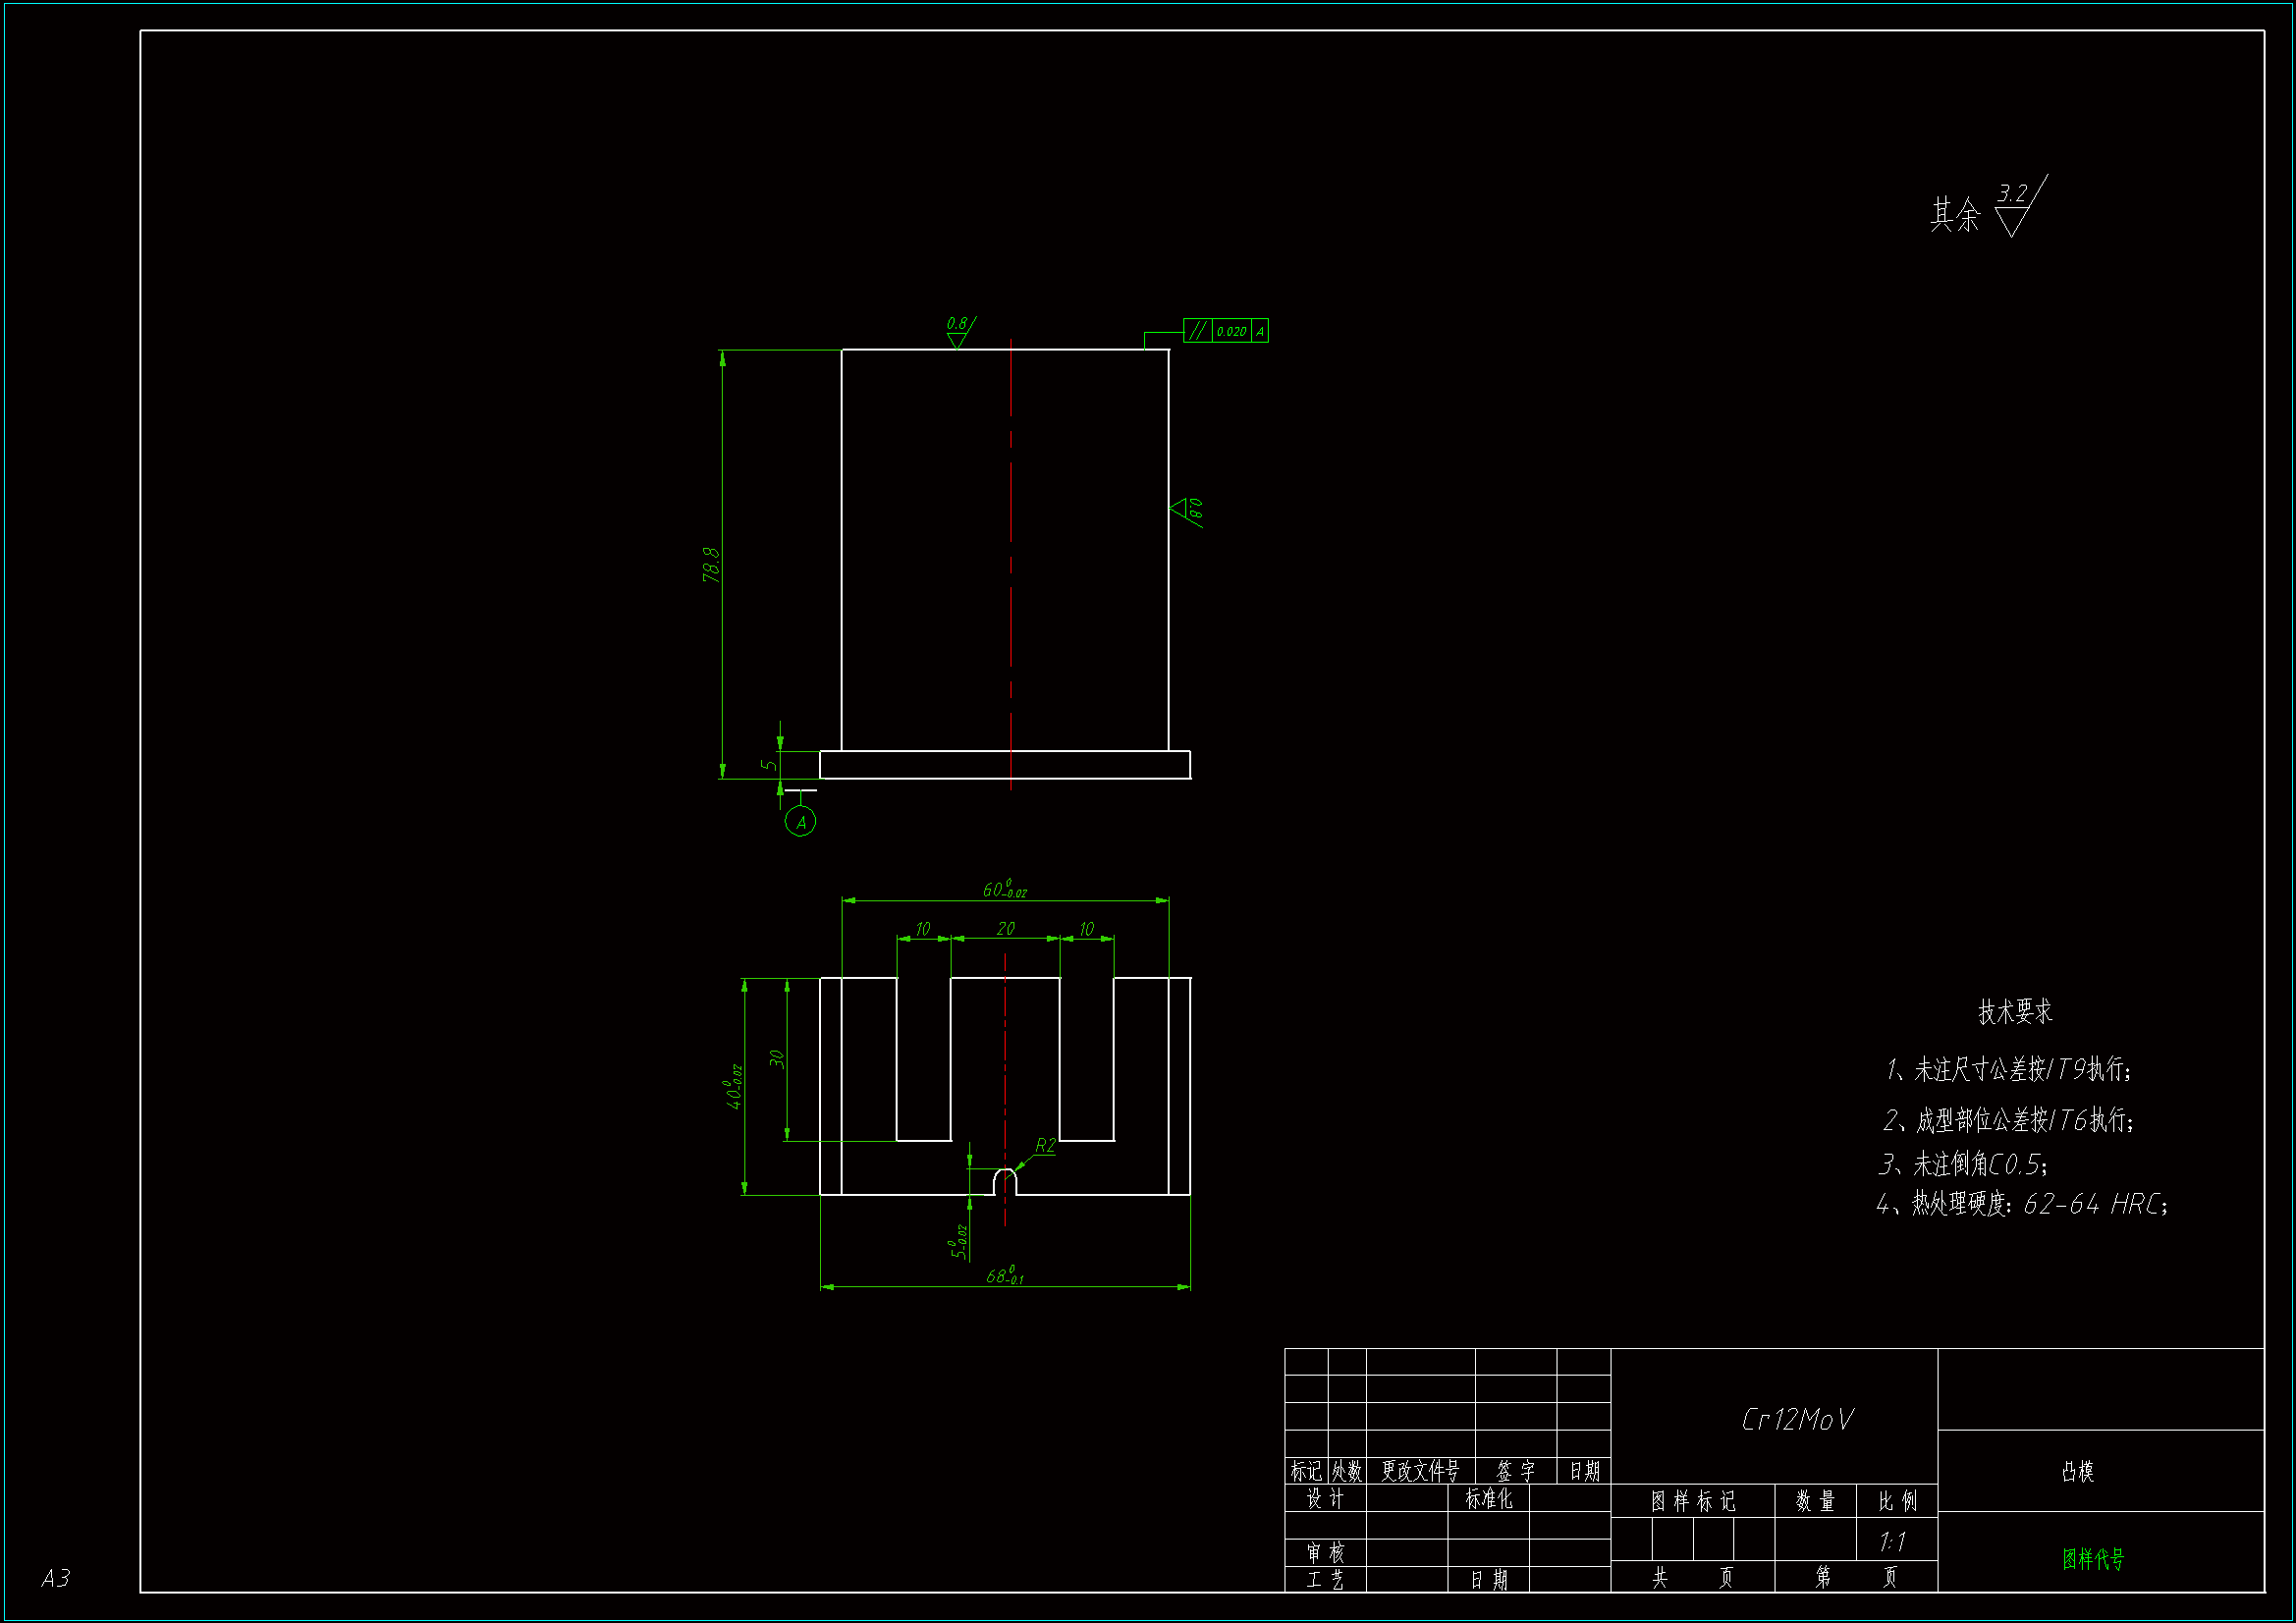Select the 30 slot depth dimension
This screenshot has height=1623, width=2296.
tap(777, 1059)
